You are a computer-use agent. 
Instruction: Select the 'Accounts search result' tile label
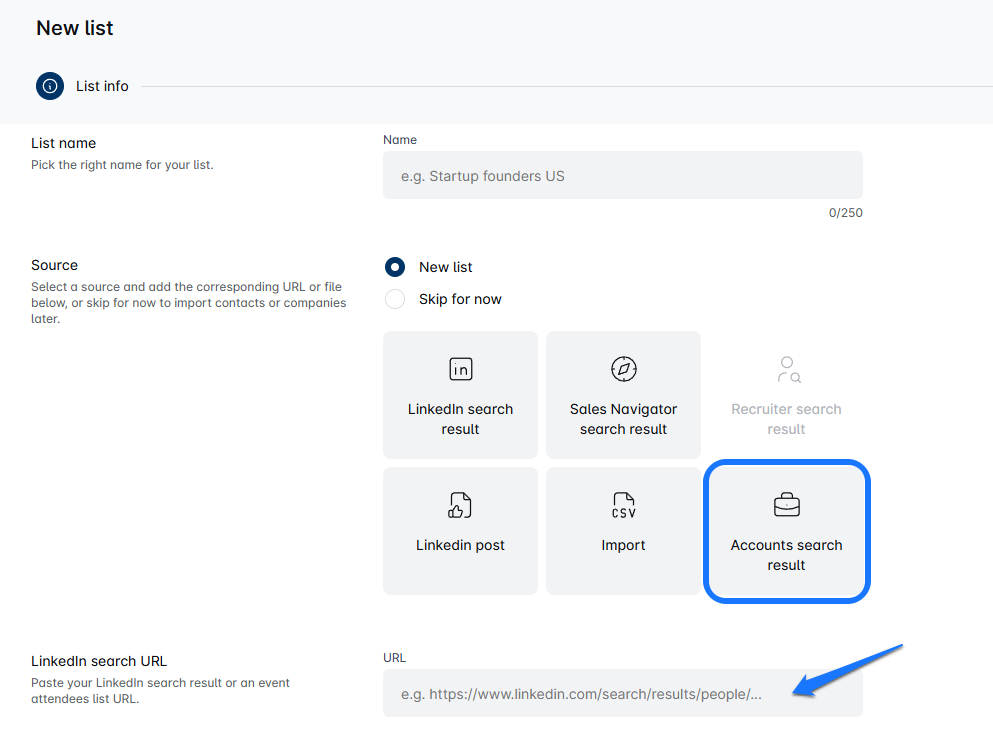(x=786, y=555)
